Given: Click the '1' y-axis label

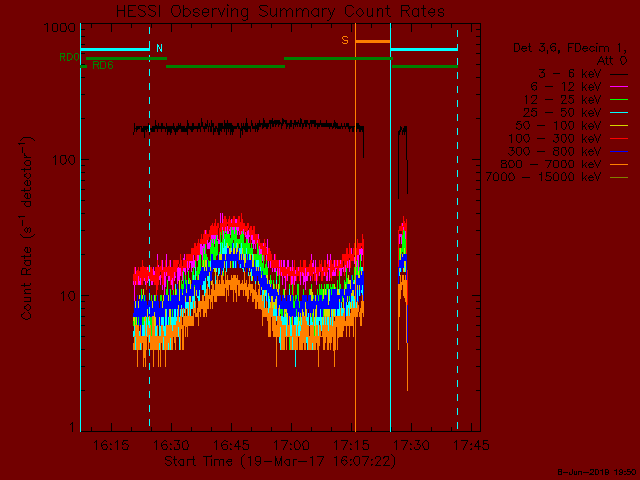Looking at the screenshot, I should click(72, 427).
